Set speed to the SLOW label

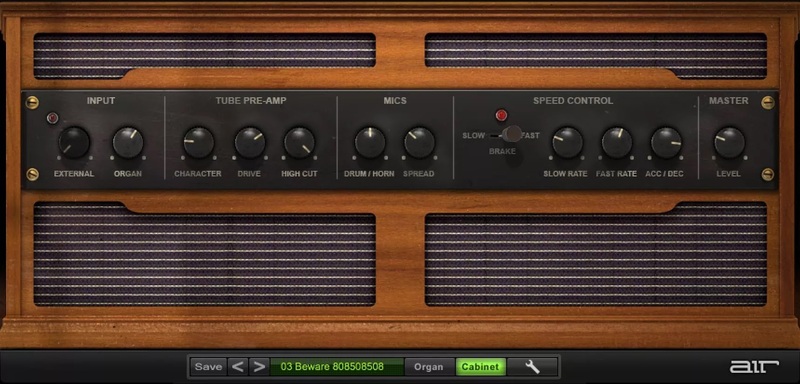[x=473, y=136]
